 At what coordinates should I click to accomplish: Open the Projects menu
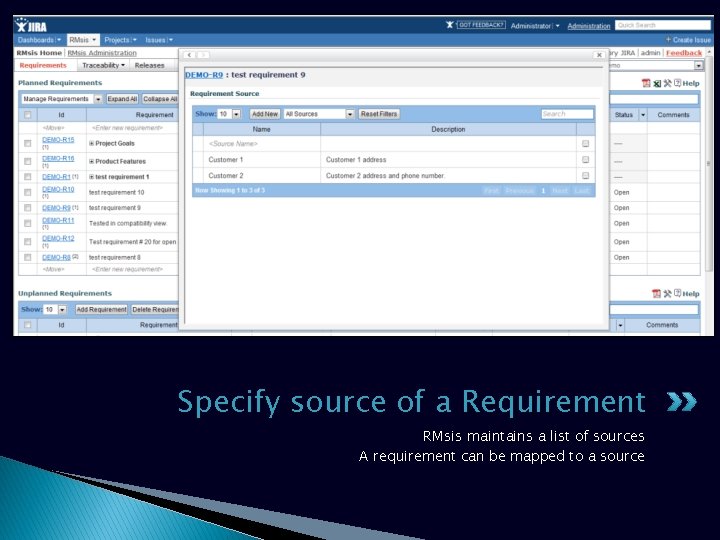(120, 40)
